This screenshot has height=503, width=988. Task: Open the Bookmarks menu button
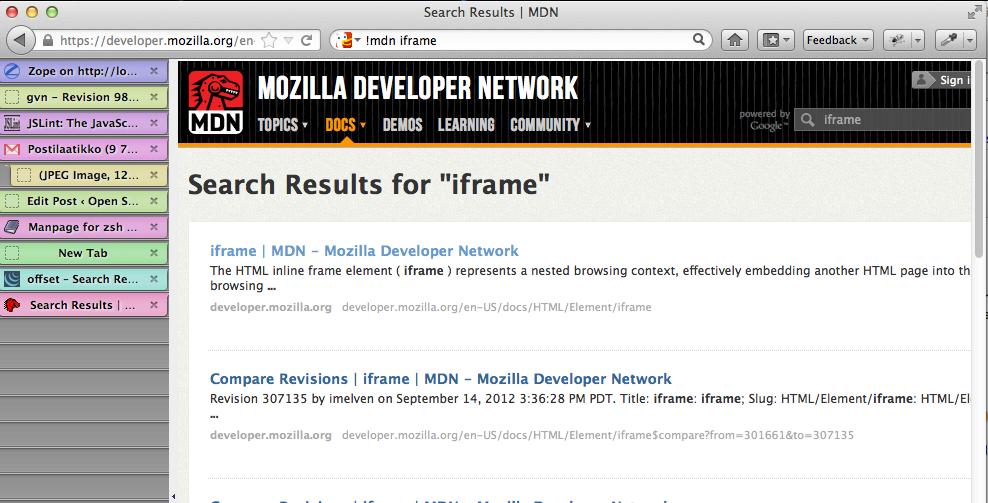pos(776,40)
